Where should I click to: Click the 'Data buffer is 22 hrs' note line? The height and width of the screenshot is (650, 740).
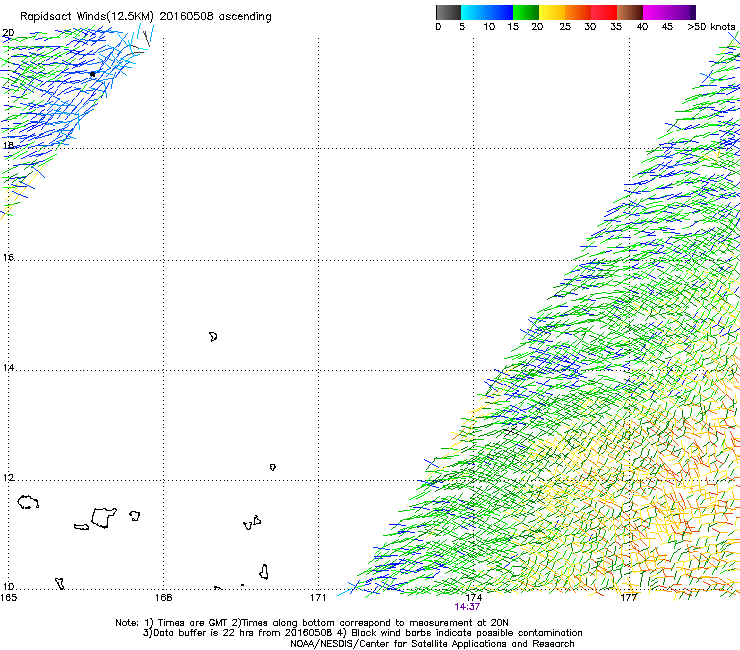coord(362,633)
